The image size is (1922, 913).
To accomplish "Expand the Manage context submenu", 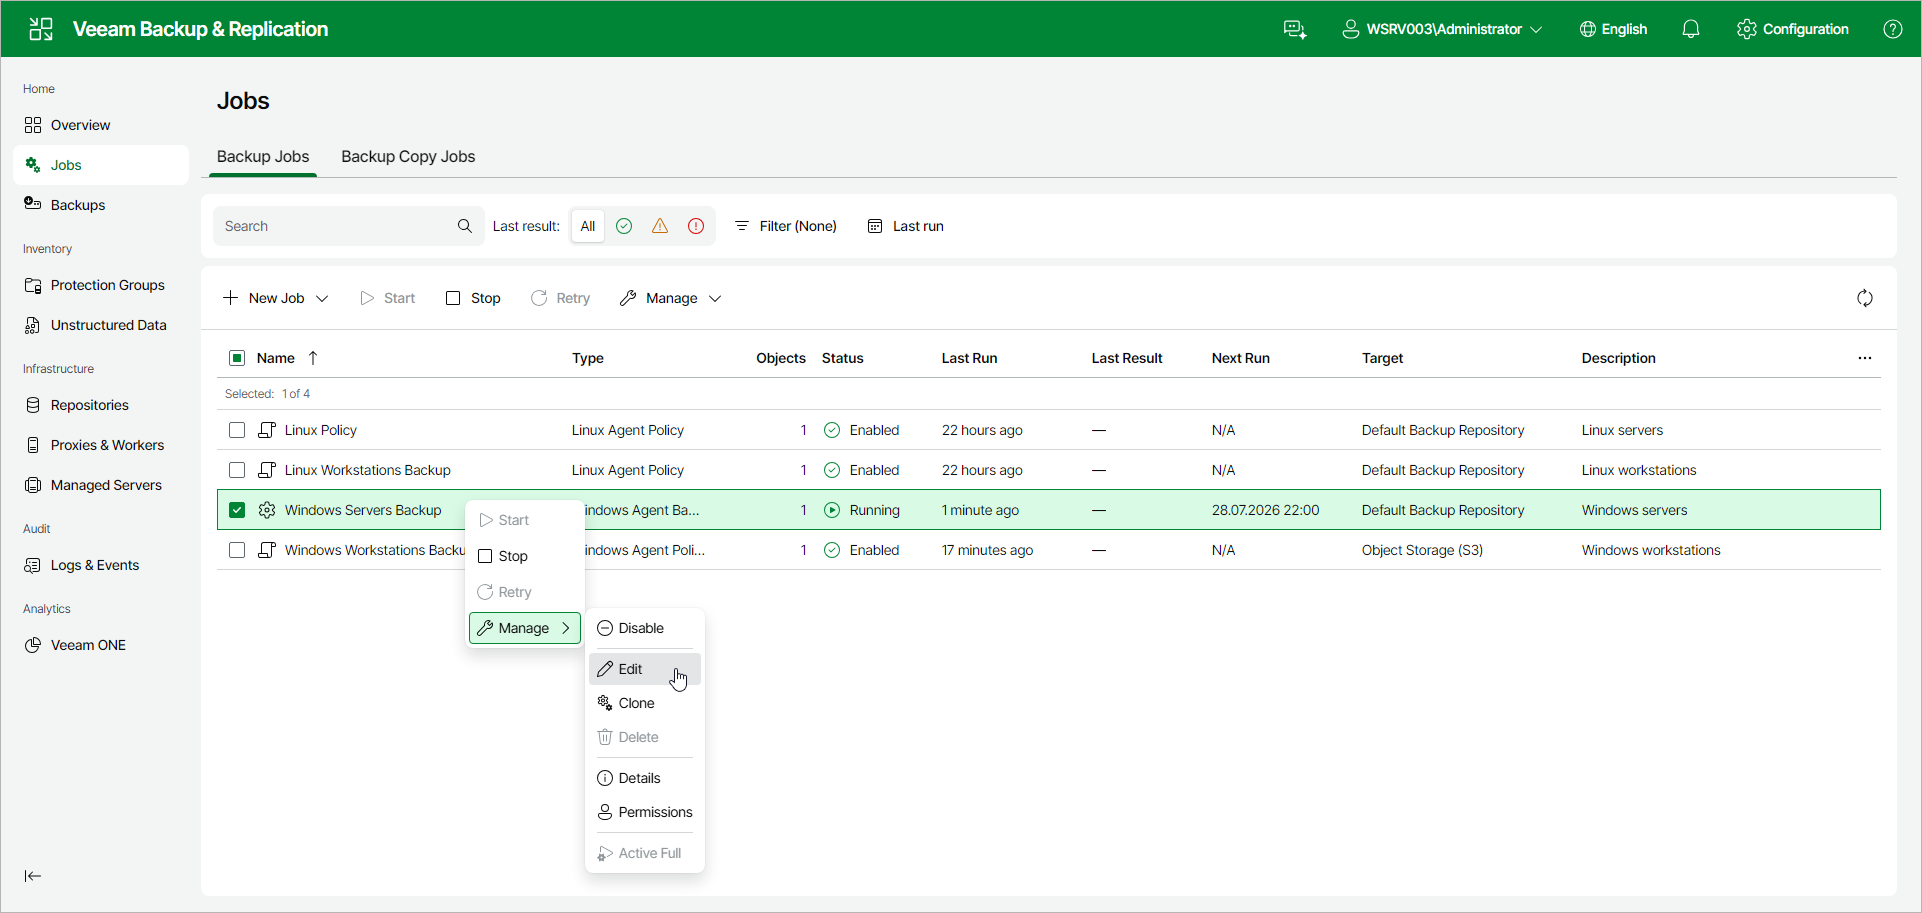I will [525, 628].
